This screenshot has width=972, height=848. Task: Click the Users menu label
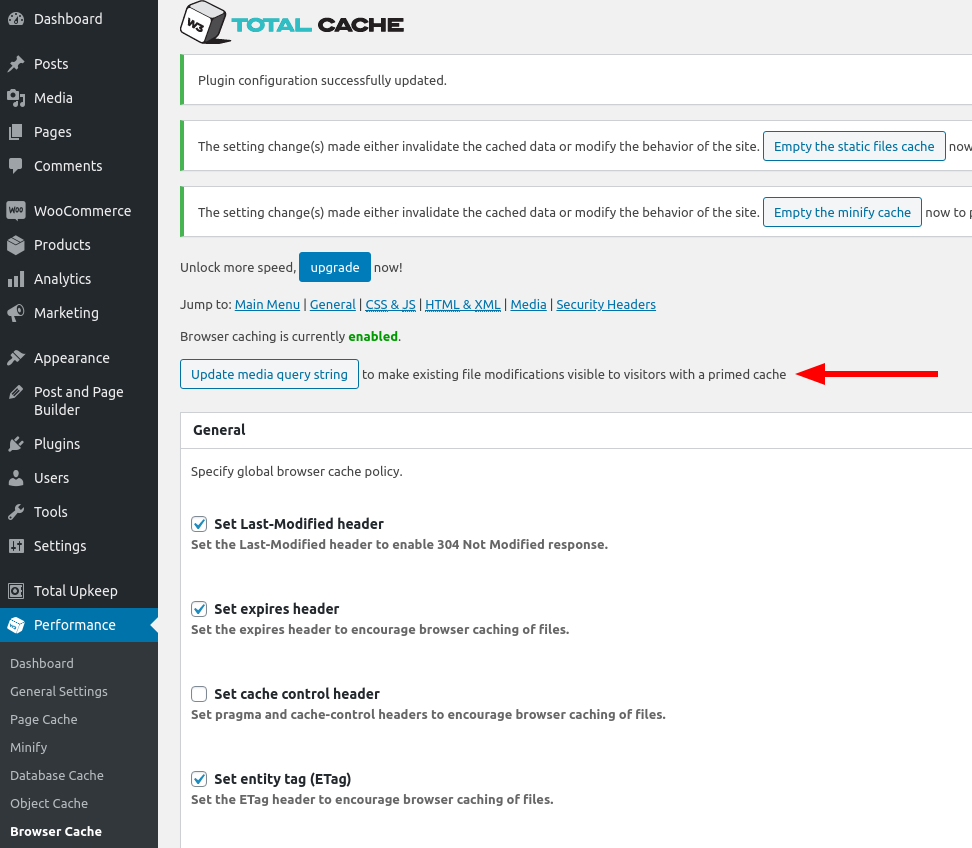[51, 478]
